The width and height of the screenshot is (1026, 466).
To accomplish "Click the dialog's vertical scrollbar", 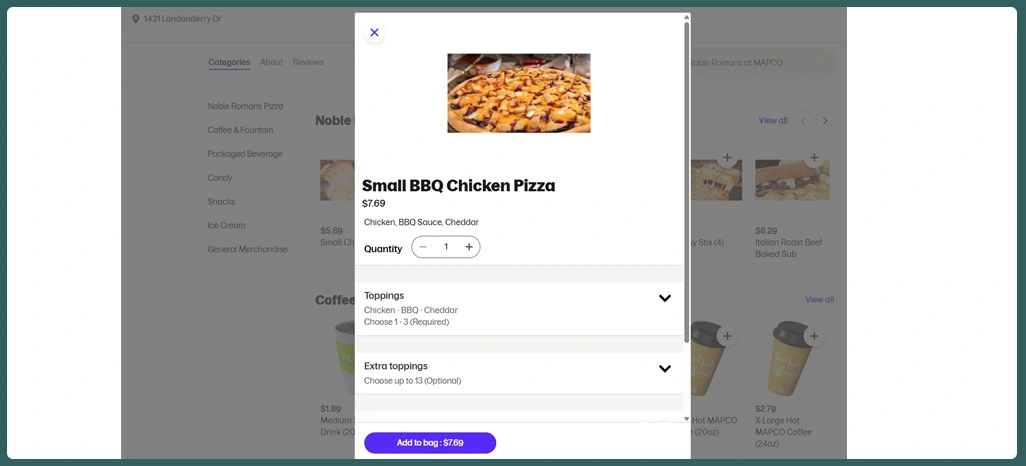I will (686, 182).
